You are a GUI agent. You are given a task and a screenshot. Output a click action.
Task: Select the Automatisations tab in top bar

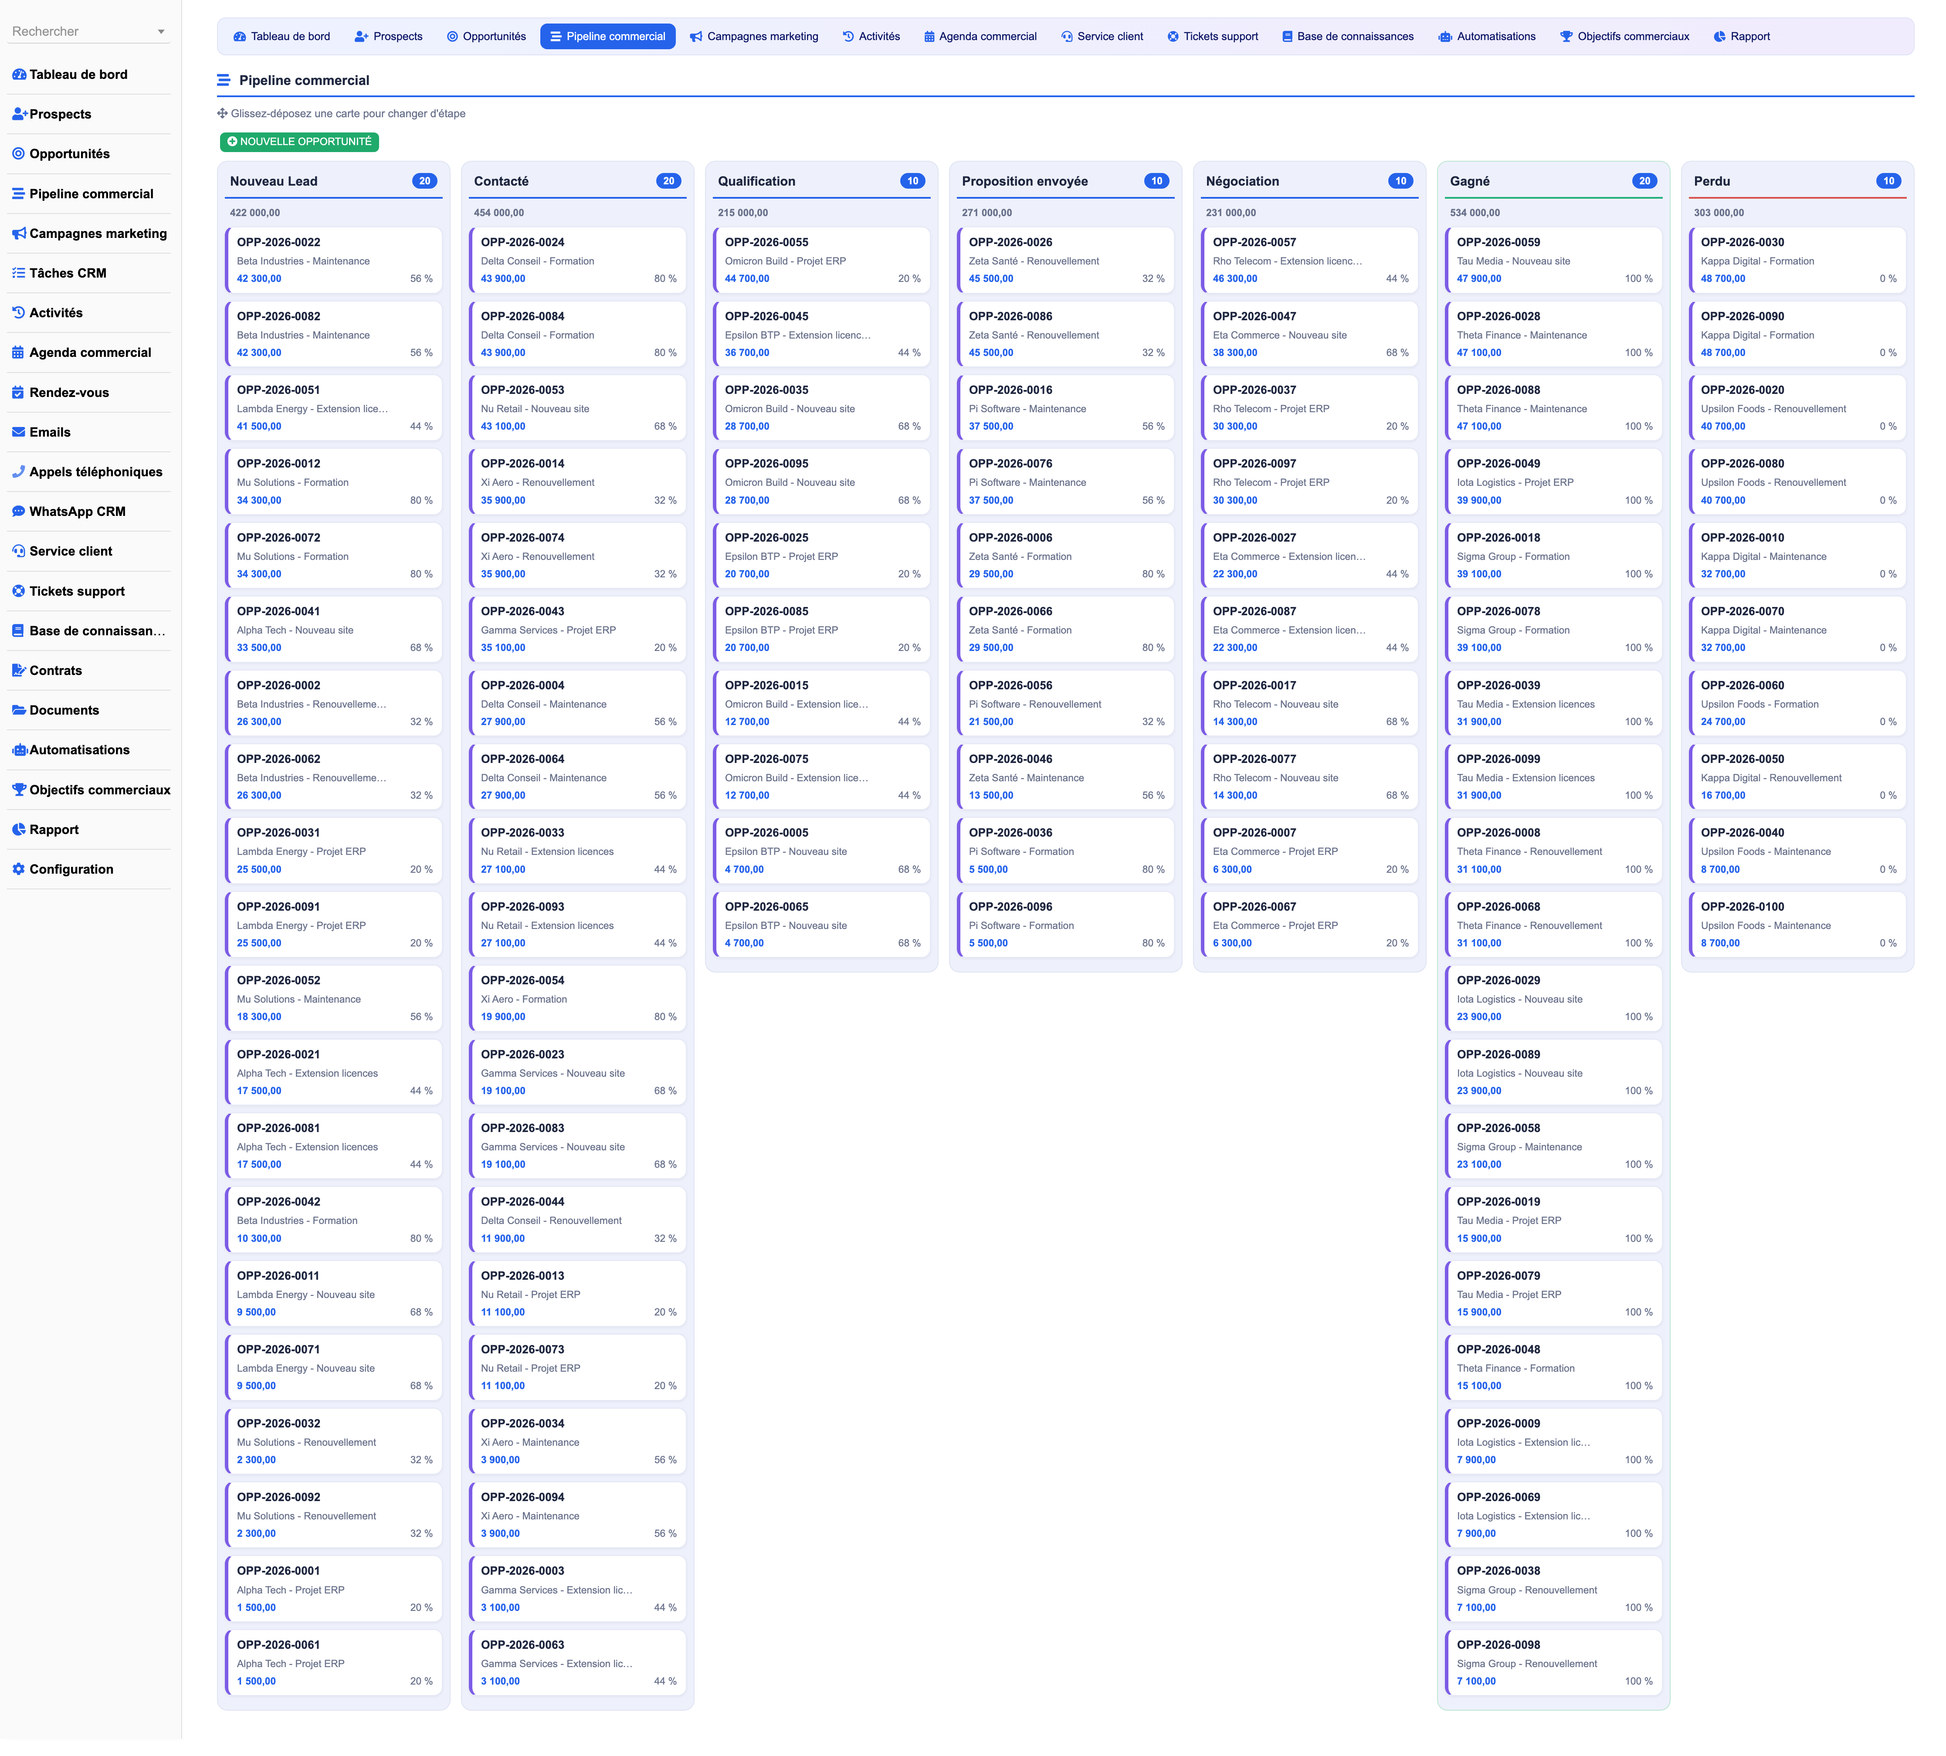tap(1487, 37)
